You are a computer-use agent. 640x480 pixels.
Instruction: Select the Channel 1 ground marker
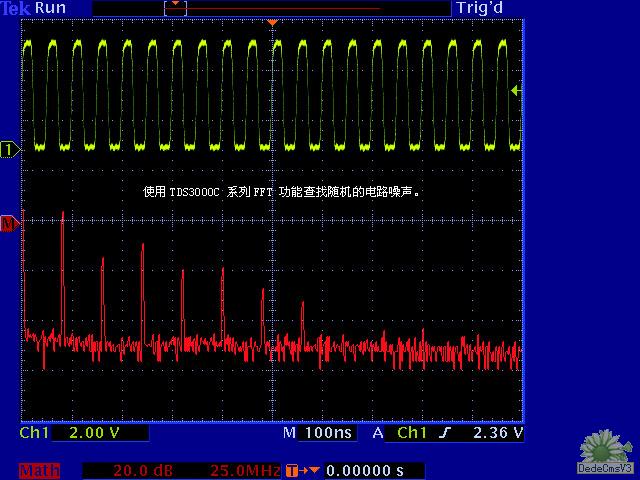pyautogui.click(x=10, y=150)
